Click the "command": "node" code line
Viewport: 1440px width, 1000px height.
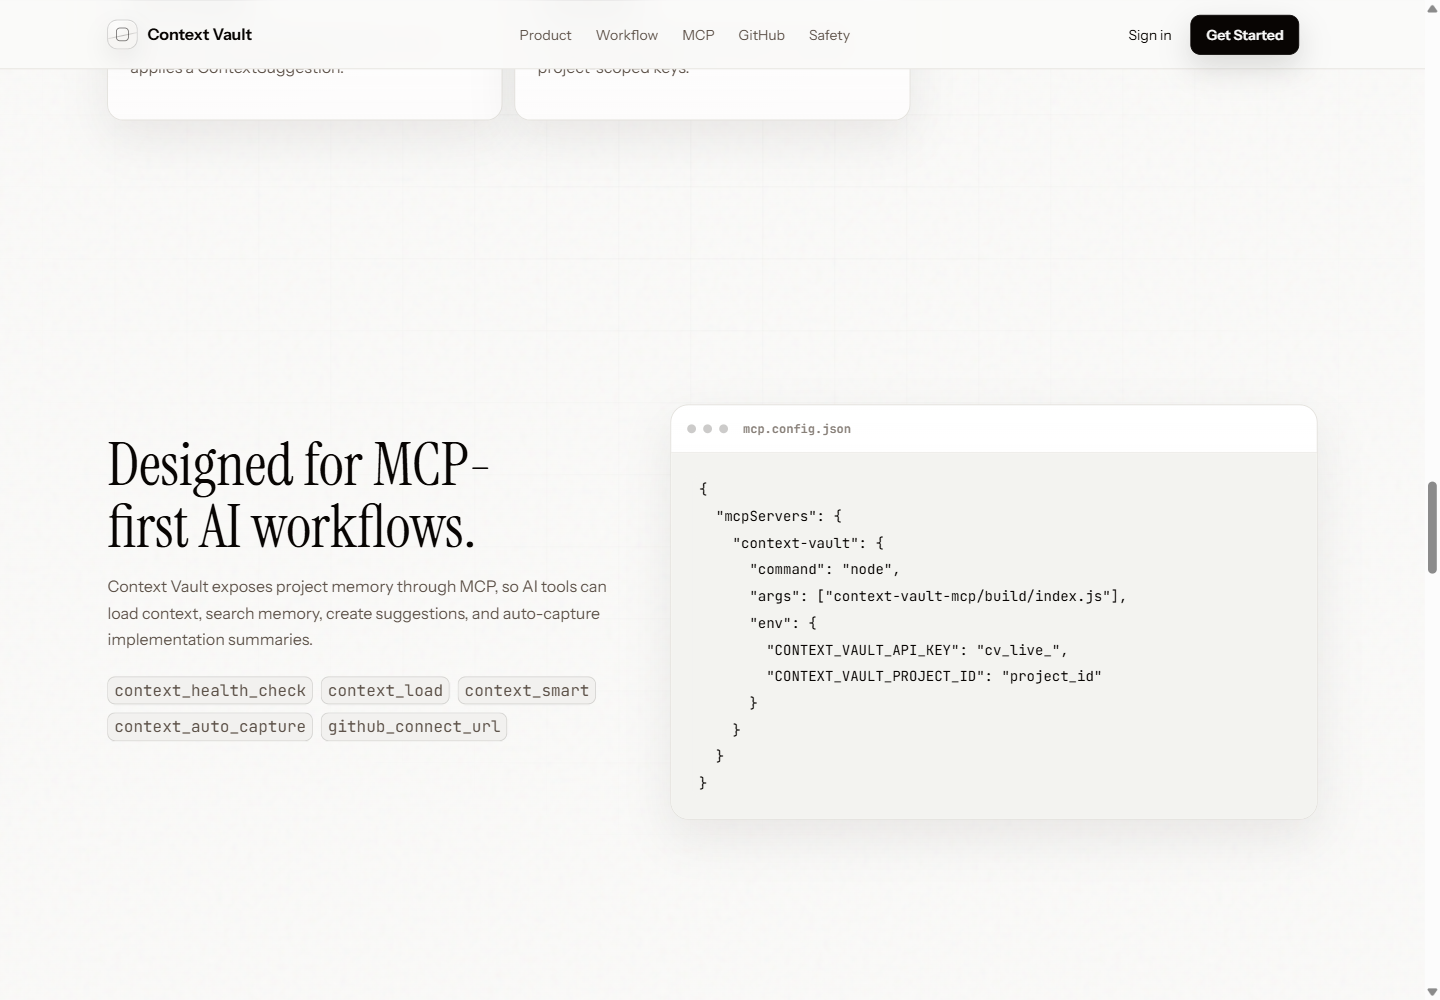(x=825, y=569)
